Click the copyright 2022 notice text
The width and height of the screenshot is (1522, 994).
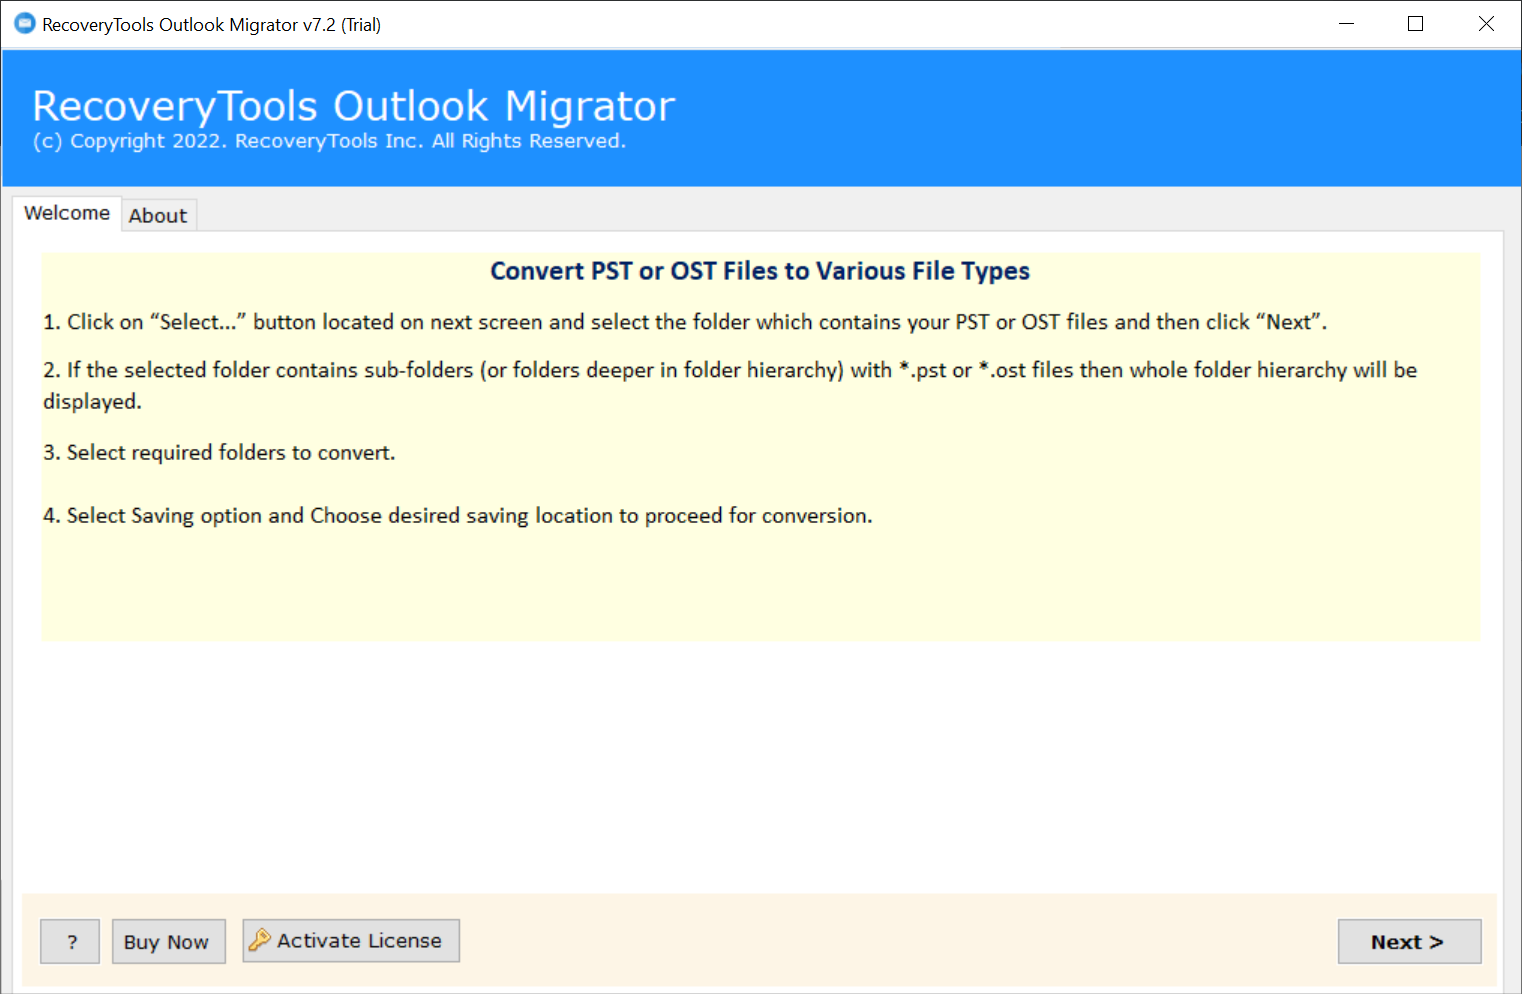[329, 141]
